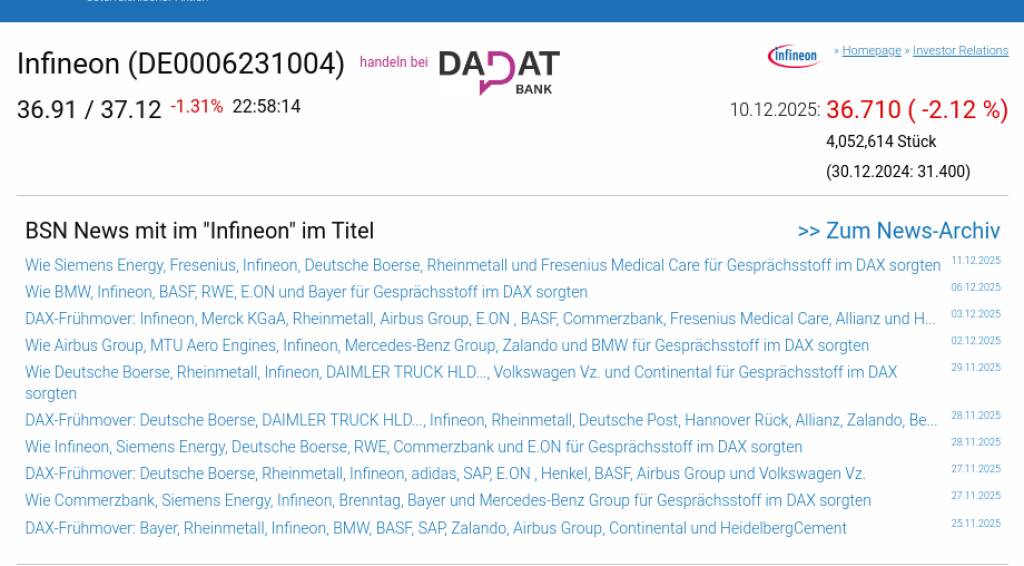The height and width of the screenshot is (566, 1024).
Task: Open the Infineon Homepage link
Action: 871,51
